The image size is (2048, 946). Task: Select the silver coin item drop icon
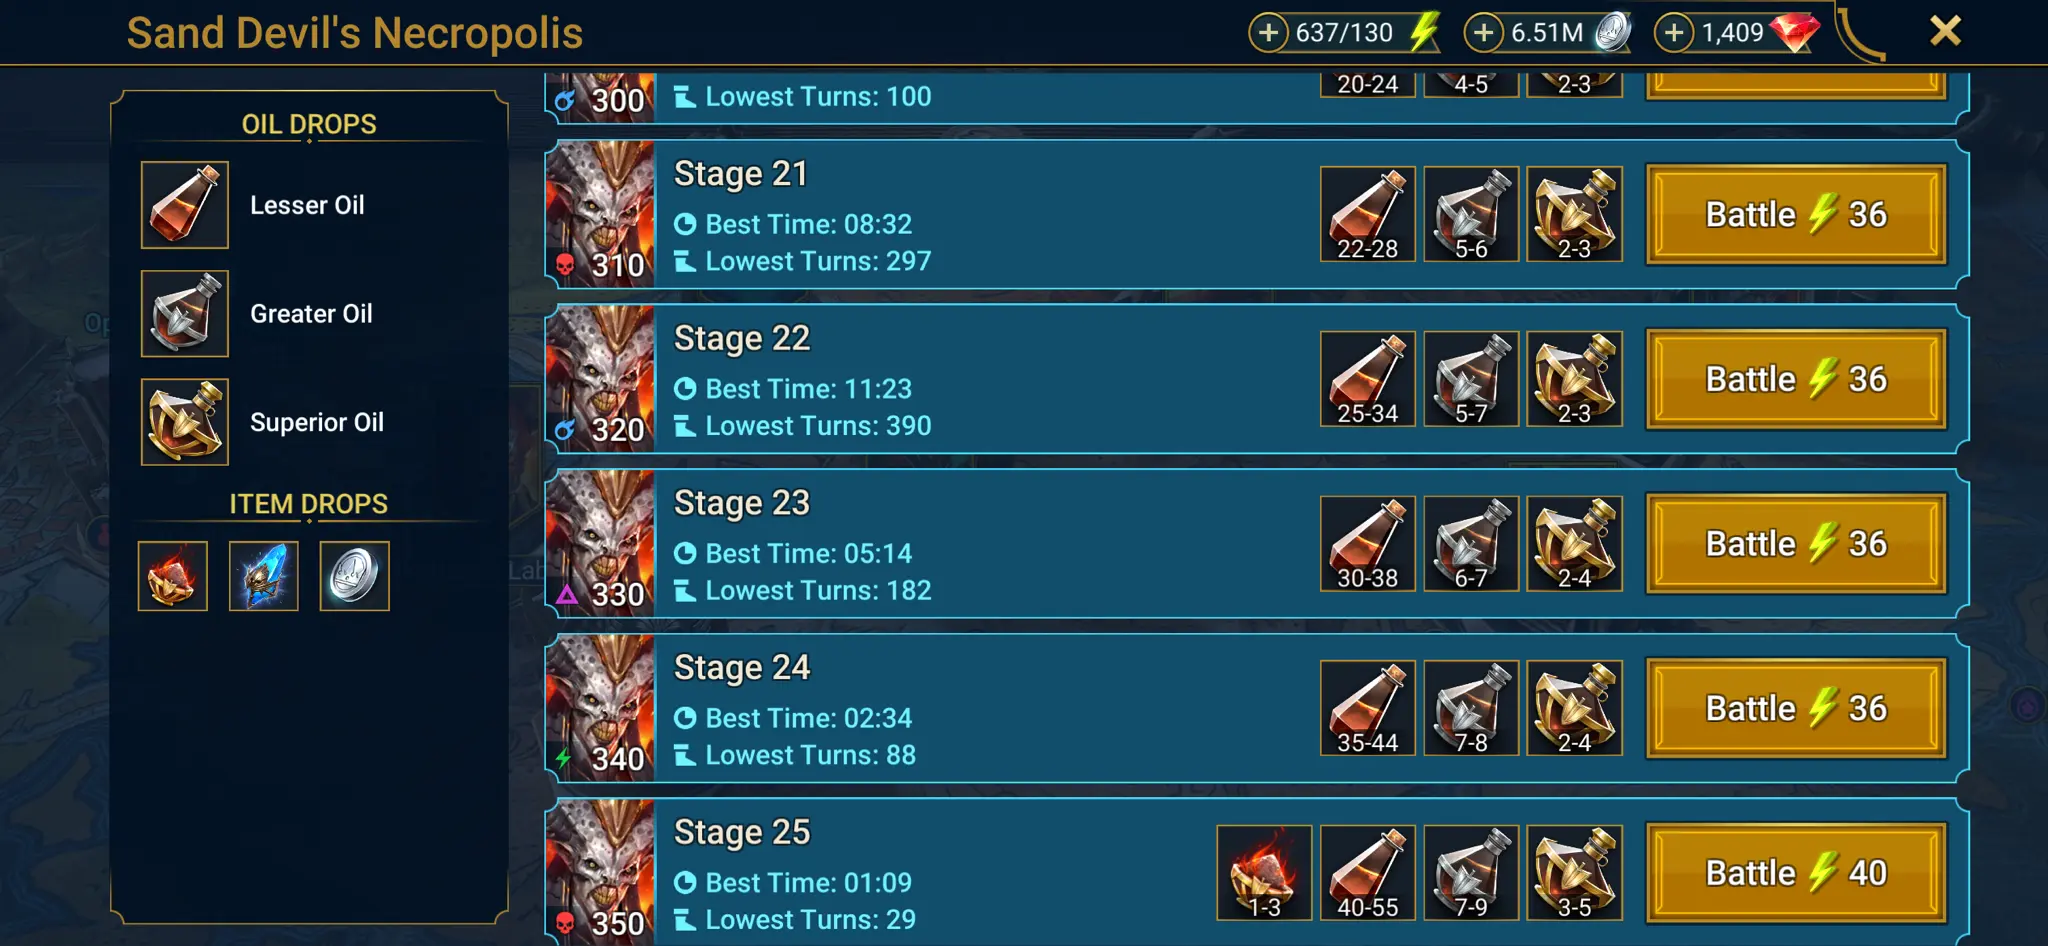(354, 576)
